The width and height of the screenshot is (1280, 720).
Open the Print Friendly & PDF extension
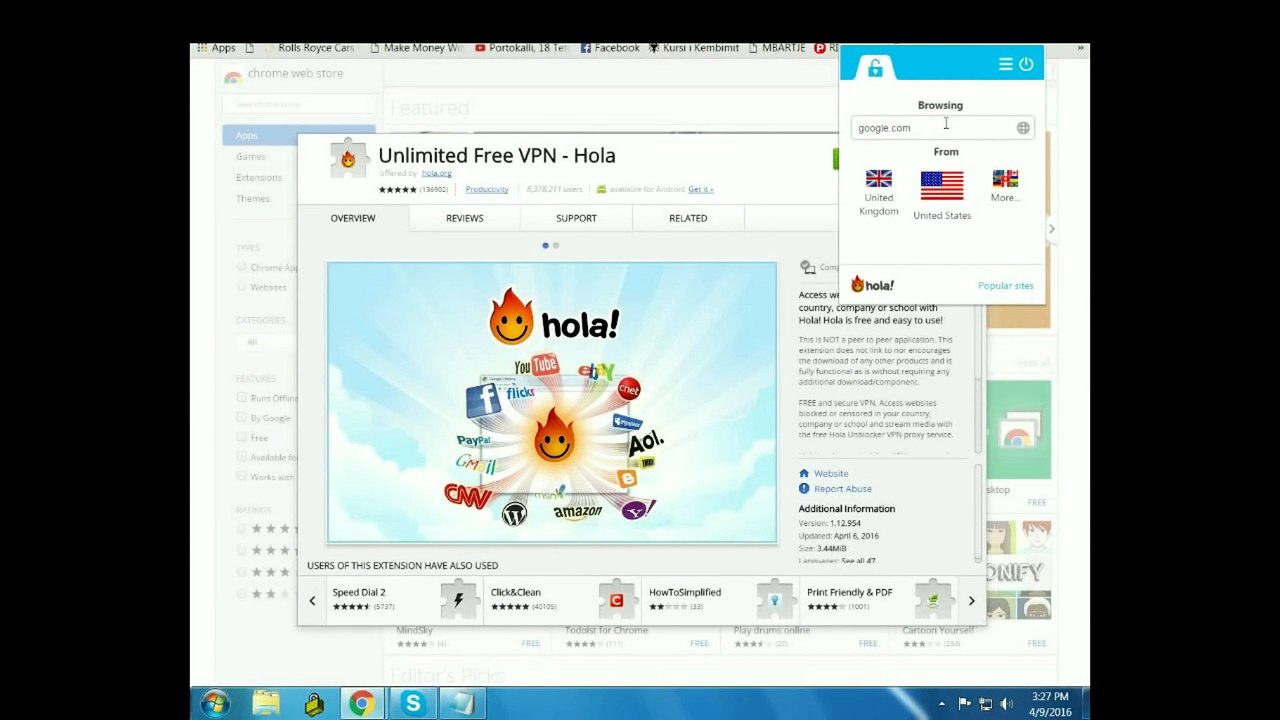pos(879,600)
